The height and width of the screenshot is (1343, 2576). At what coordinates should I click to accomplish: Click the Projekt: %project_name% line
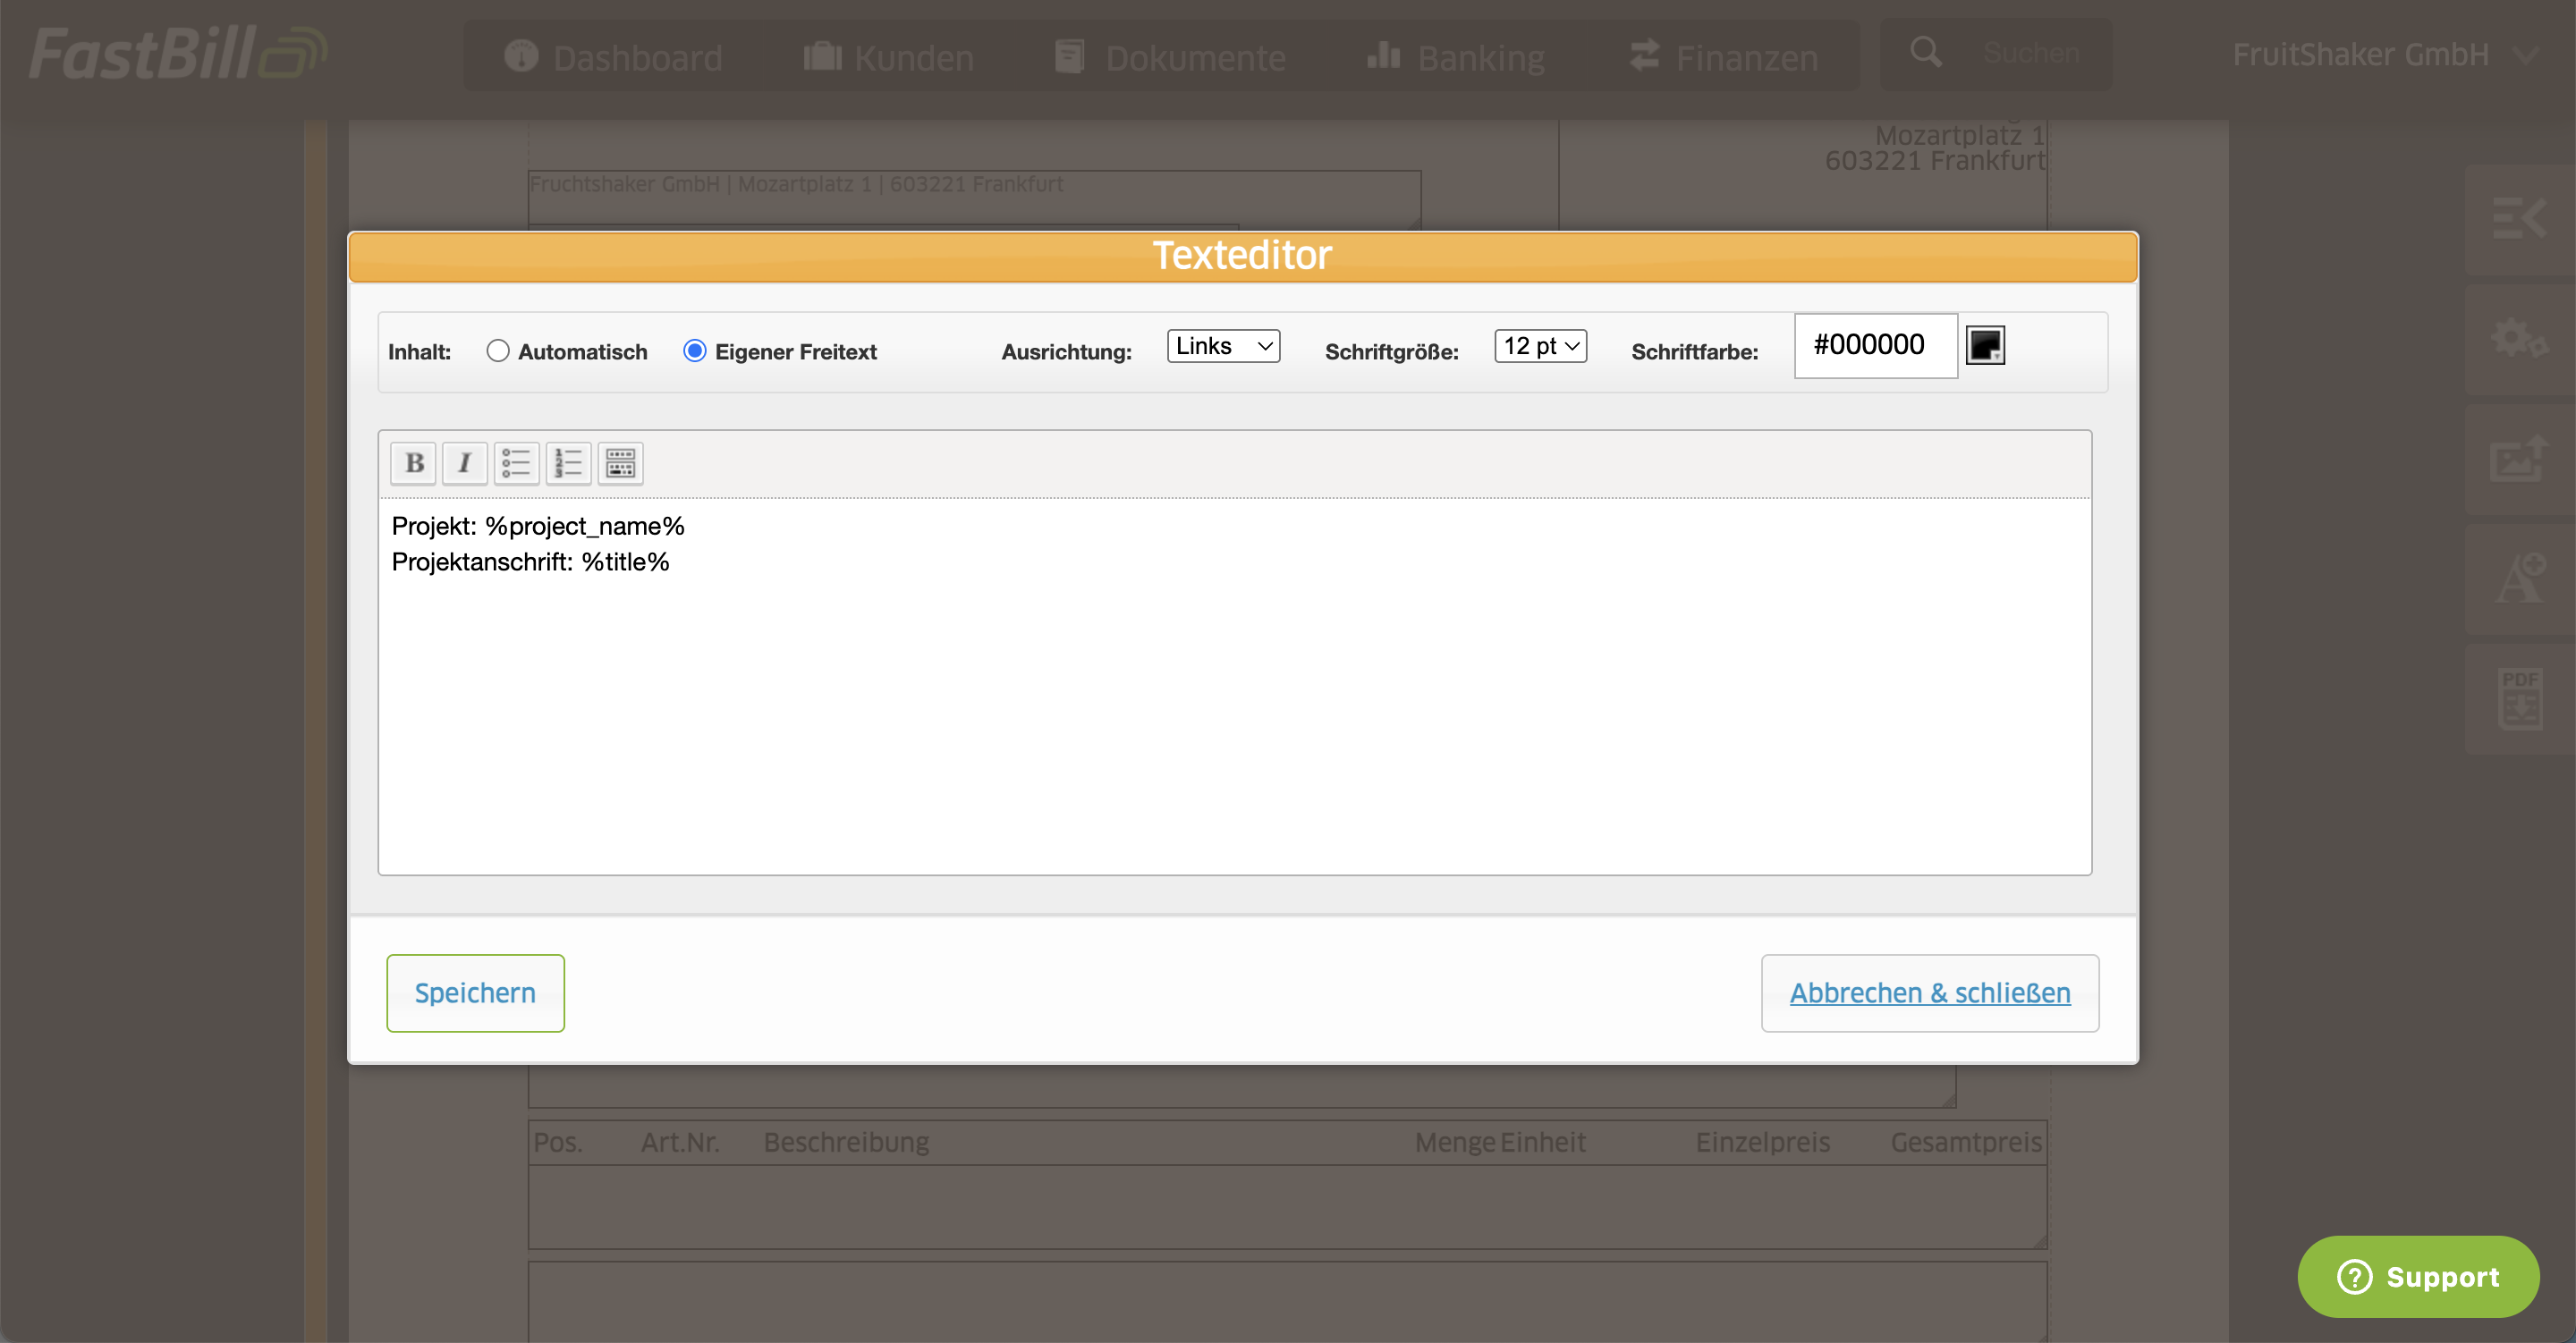pyautogui.click(x=538, y=526)
